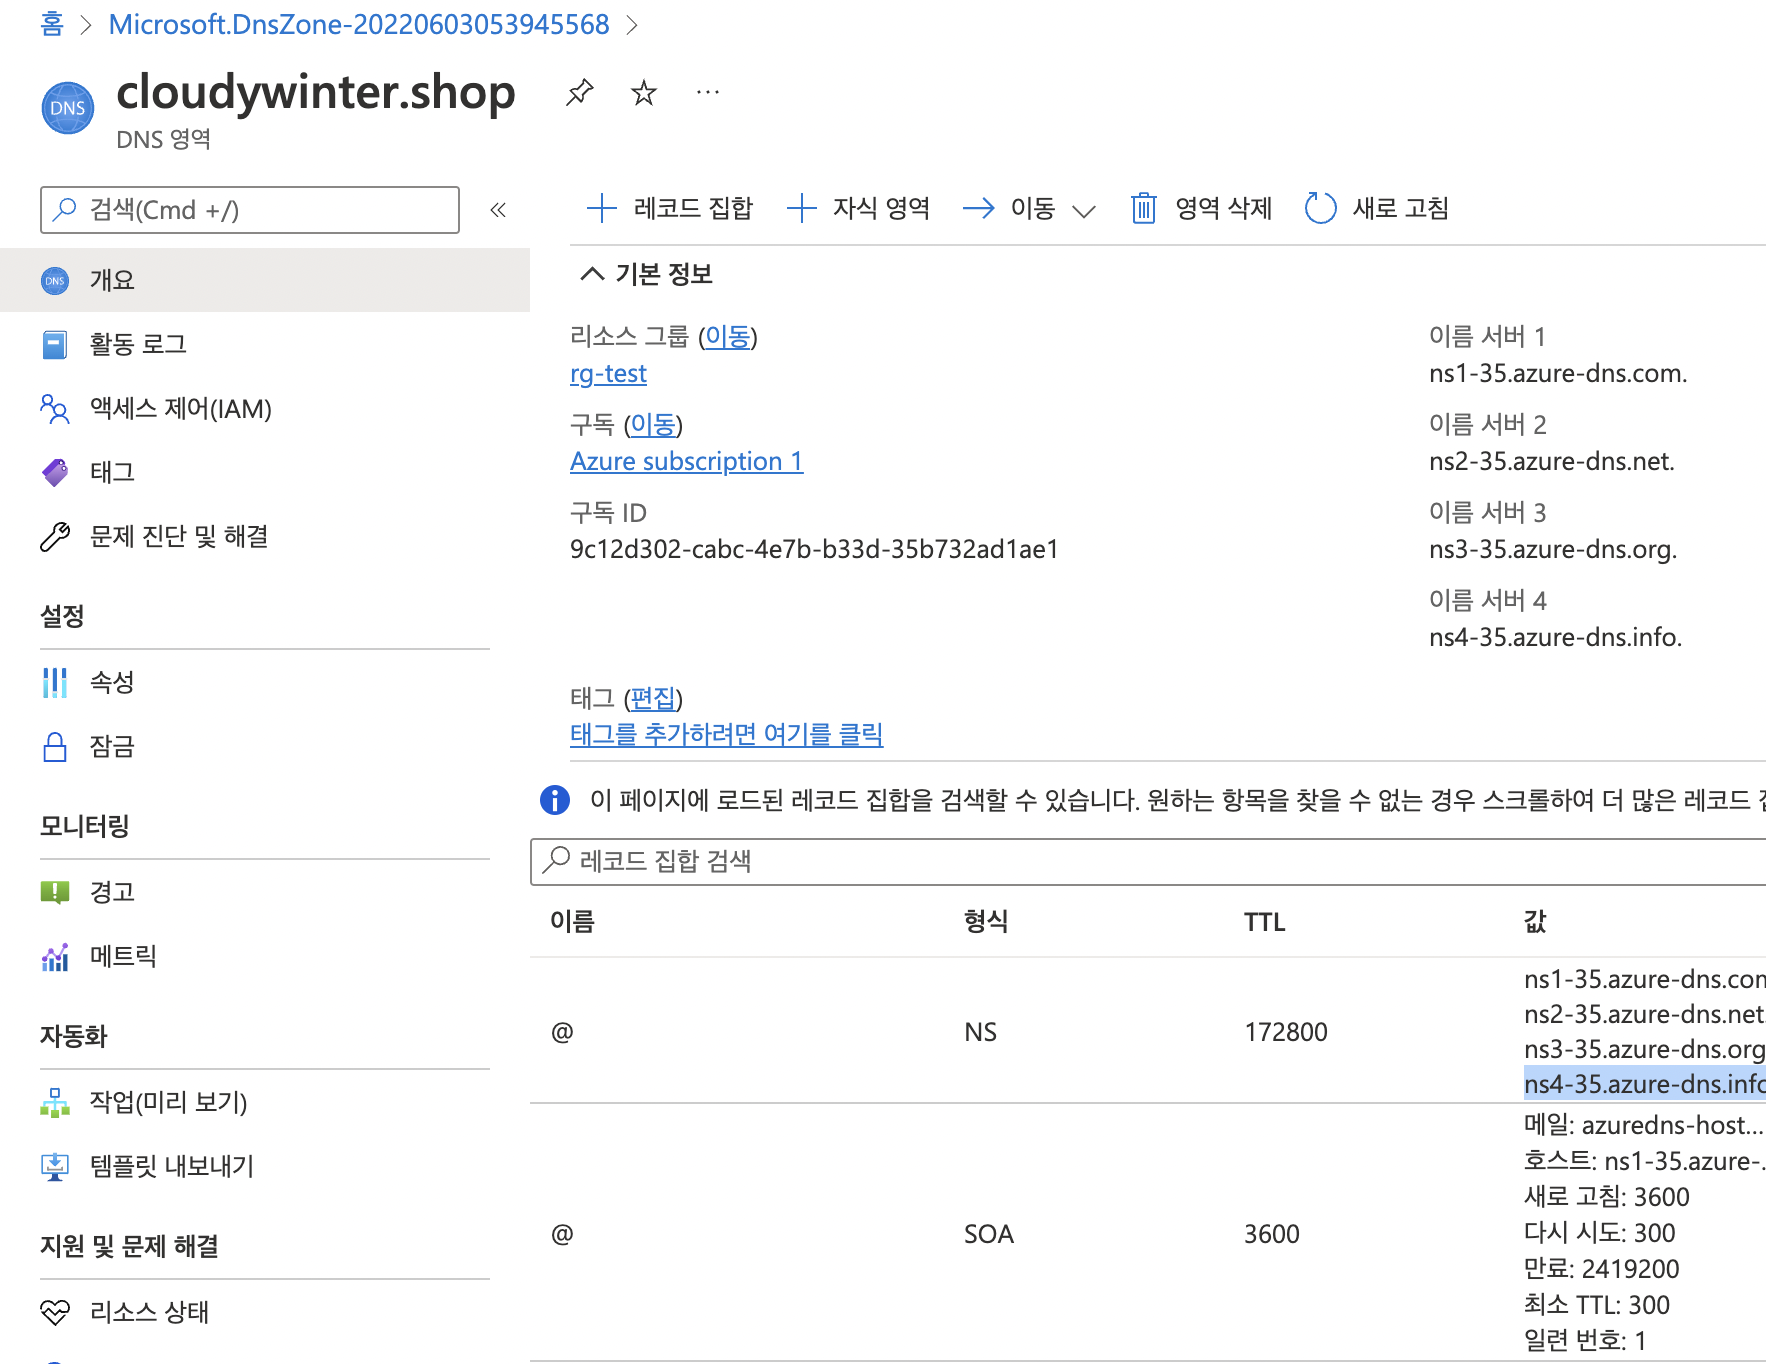Click search magnifier in 레코드 집합 검색
This screenshot has height=1364, width=1766.
click(x=556, y=860)
